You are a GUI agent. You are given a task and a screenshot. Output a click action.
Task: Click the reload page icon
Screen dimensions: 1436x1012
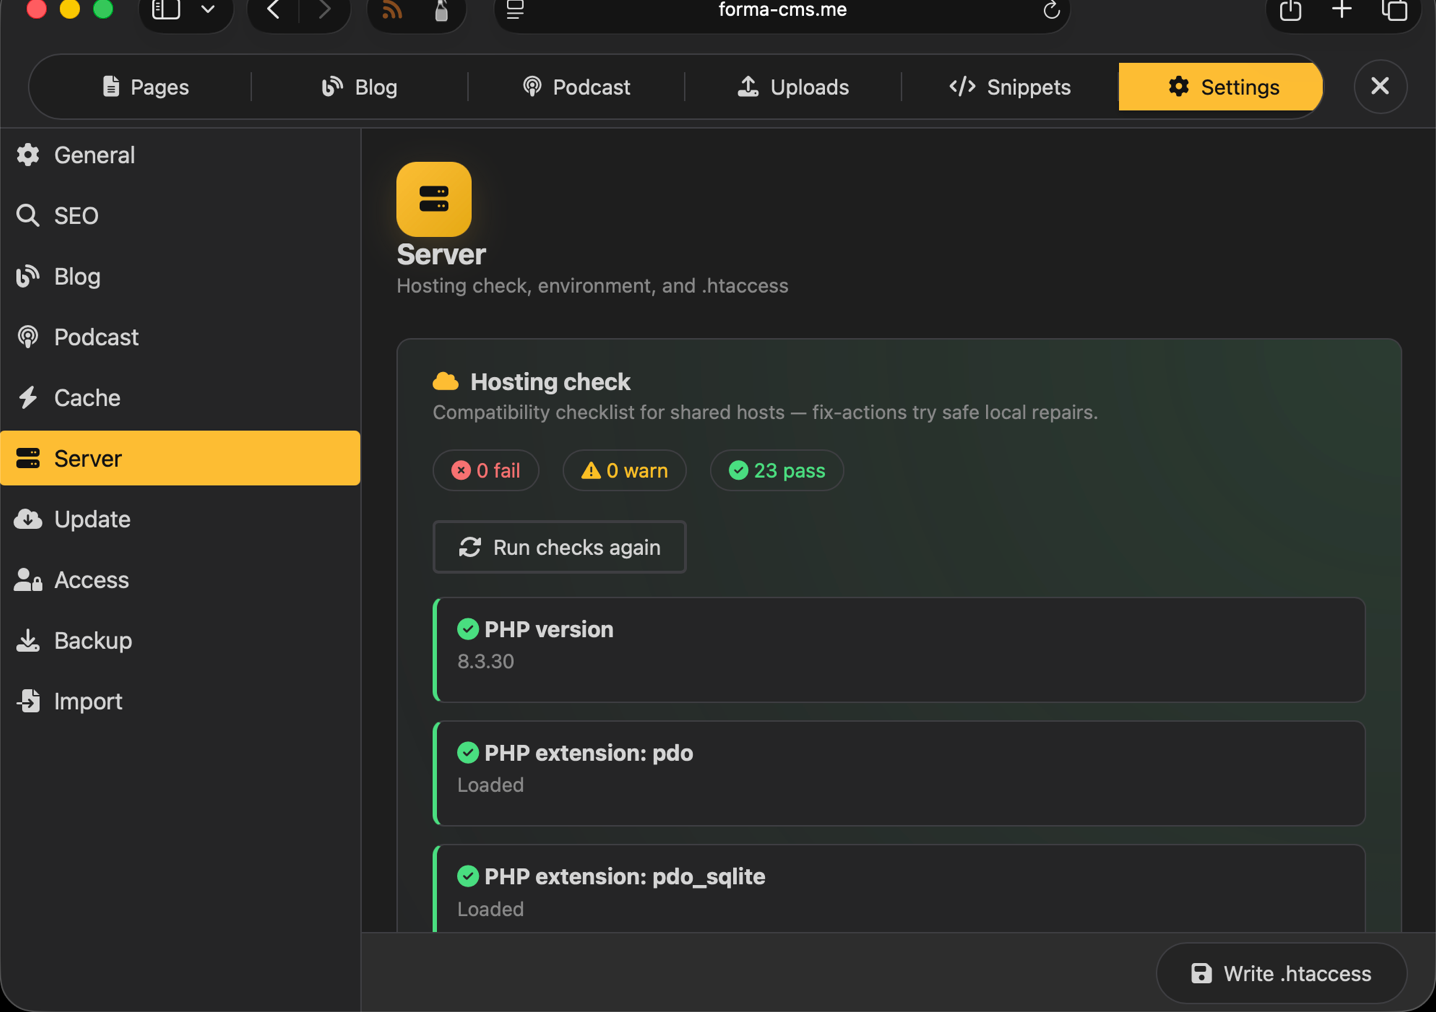[x=1051, y=10]
